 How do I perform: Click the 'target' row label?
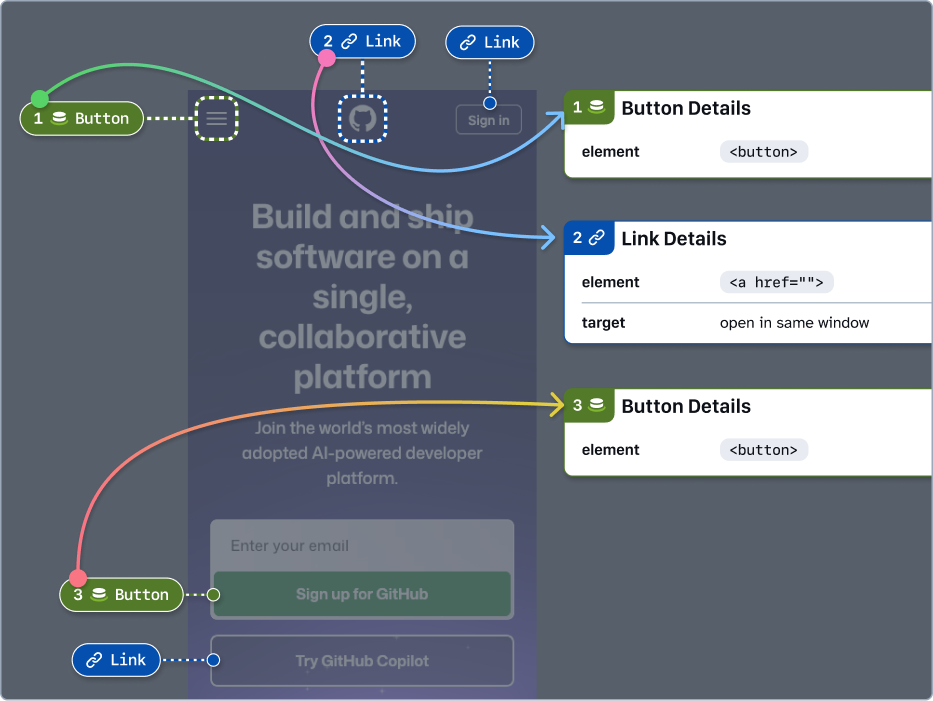tap(603, 323)
